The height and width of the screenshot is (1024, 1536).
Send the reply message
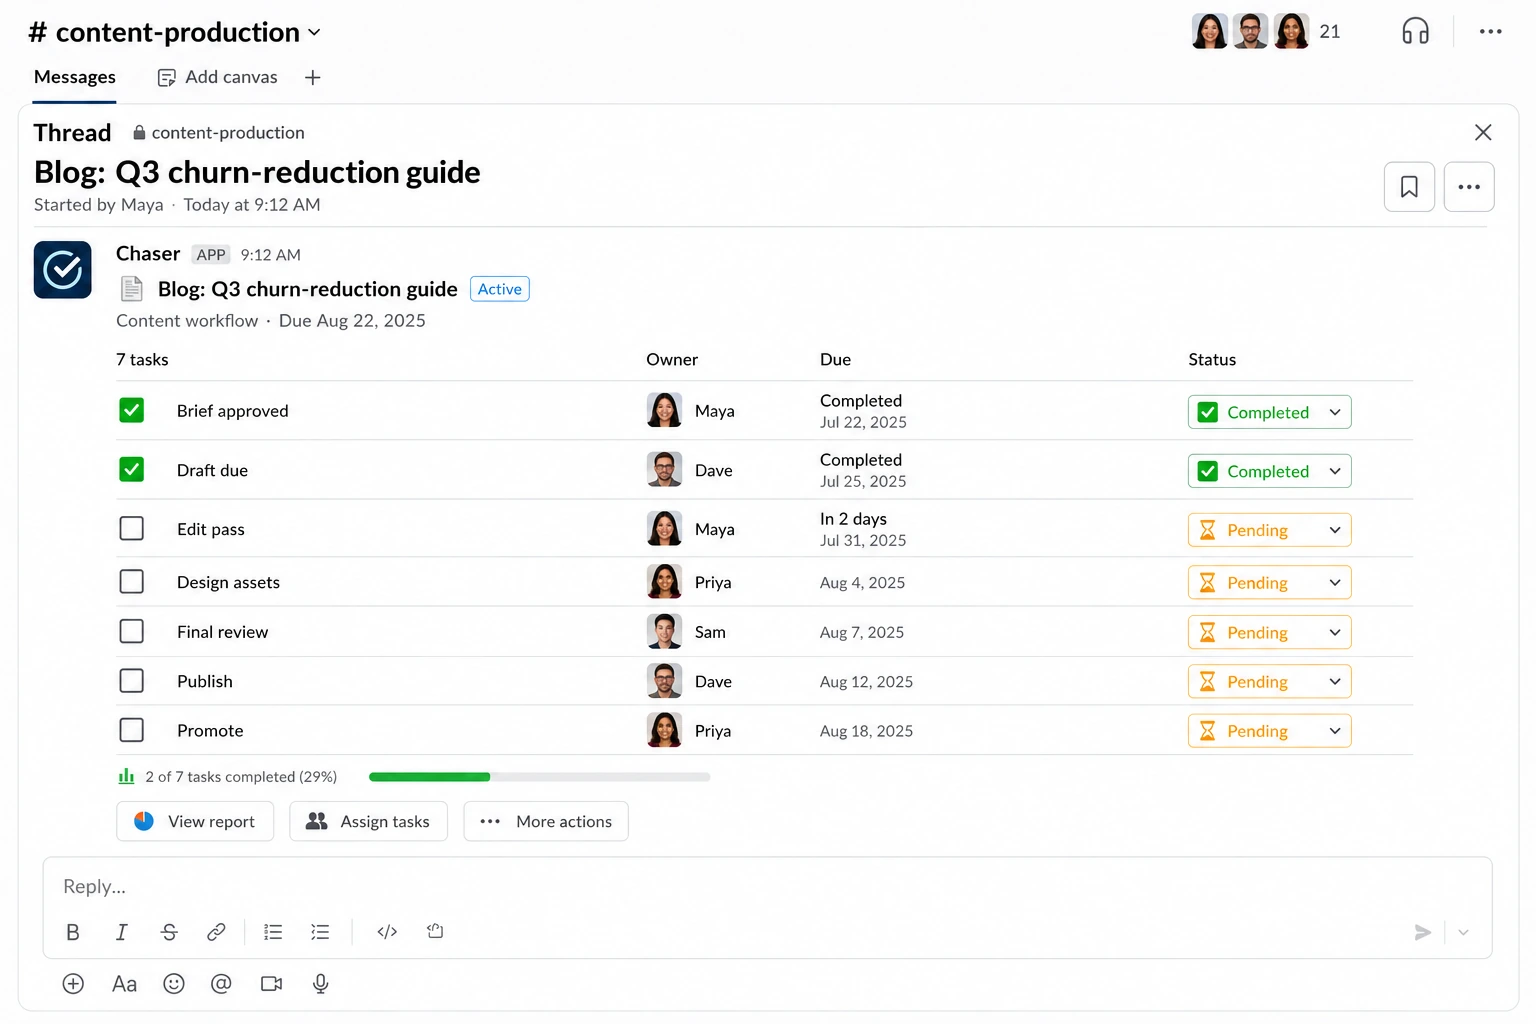click(1422, 932)
